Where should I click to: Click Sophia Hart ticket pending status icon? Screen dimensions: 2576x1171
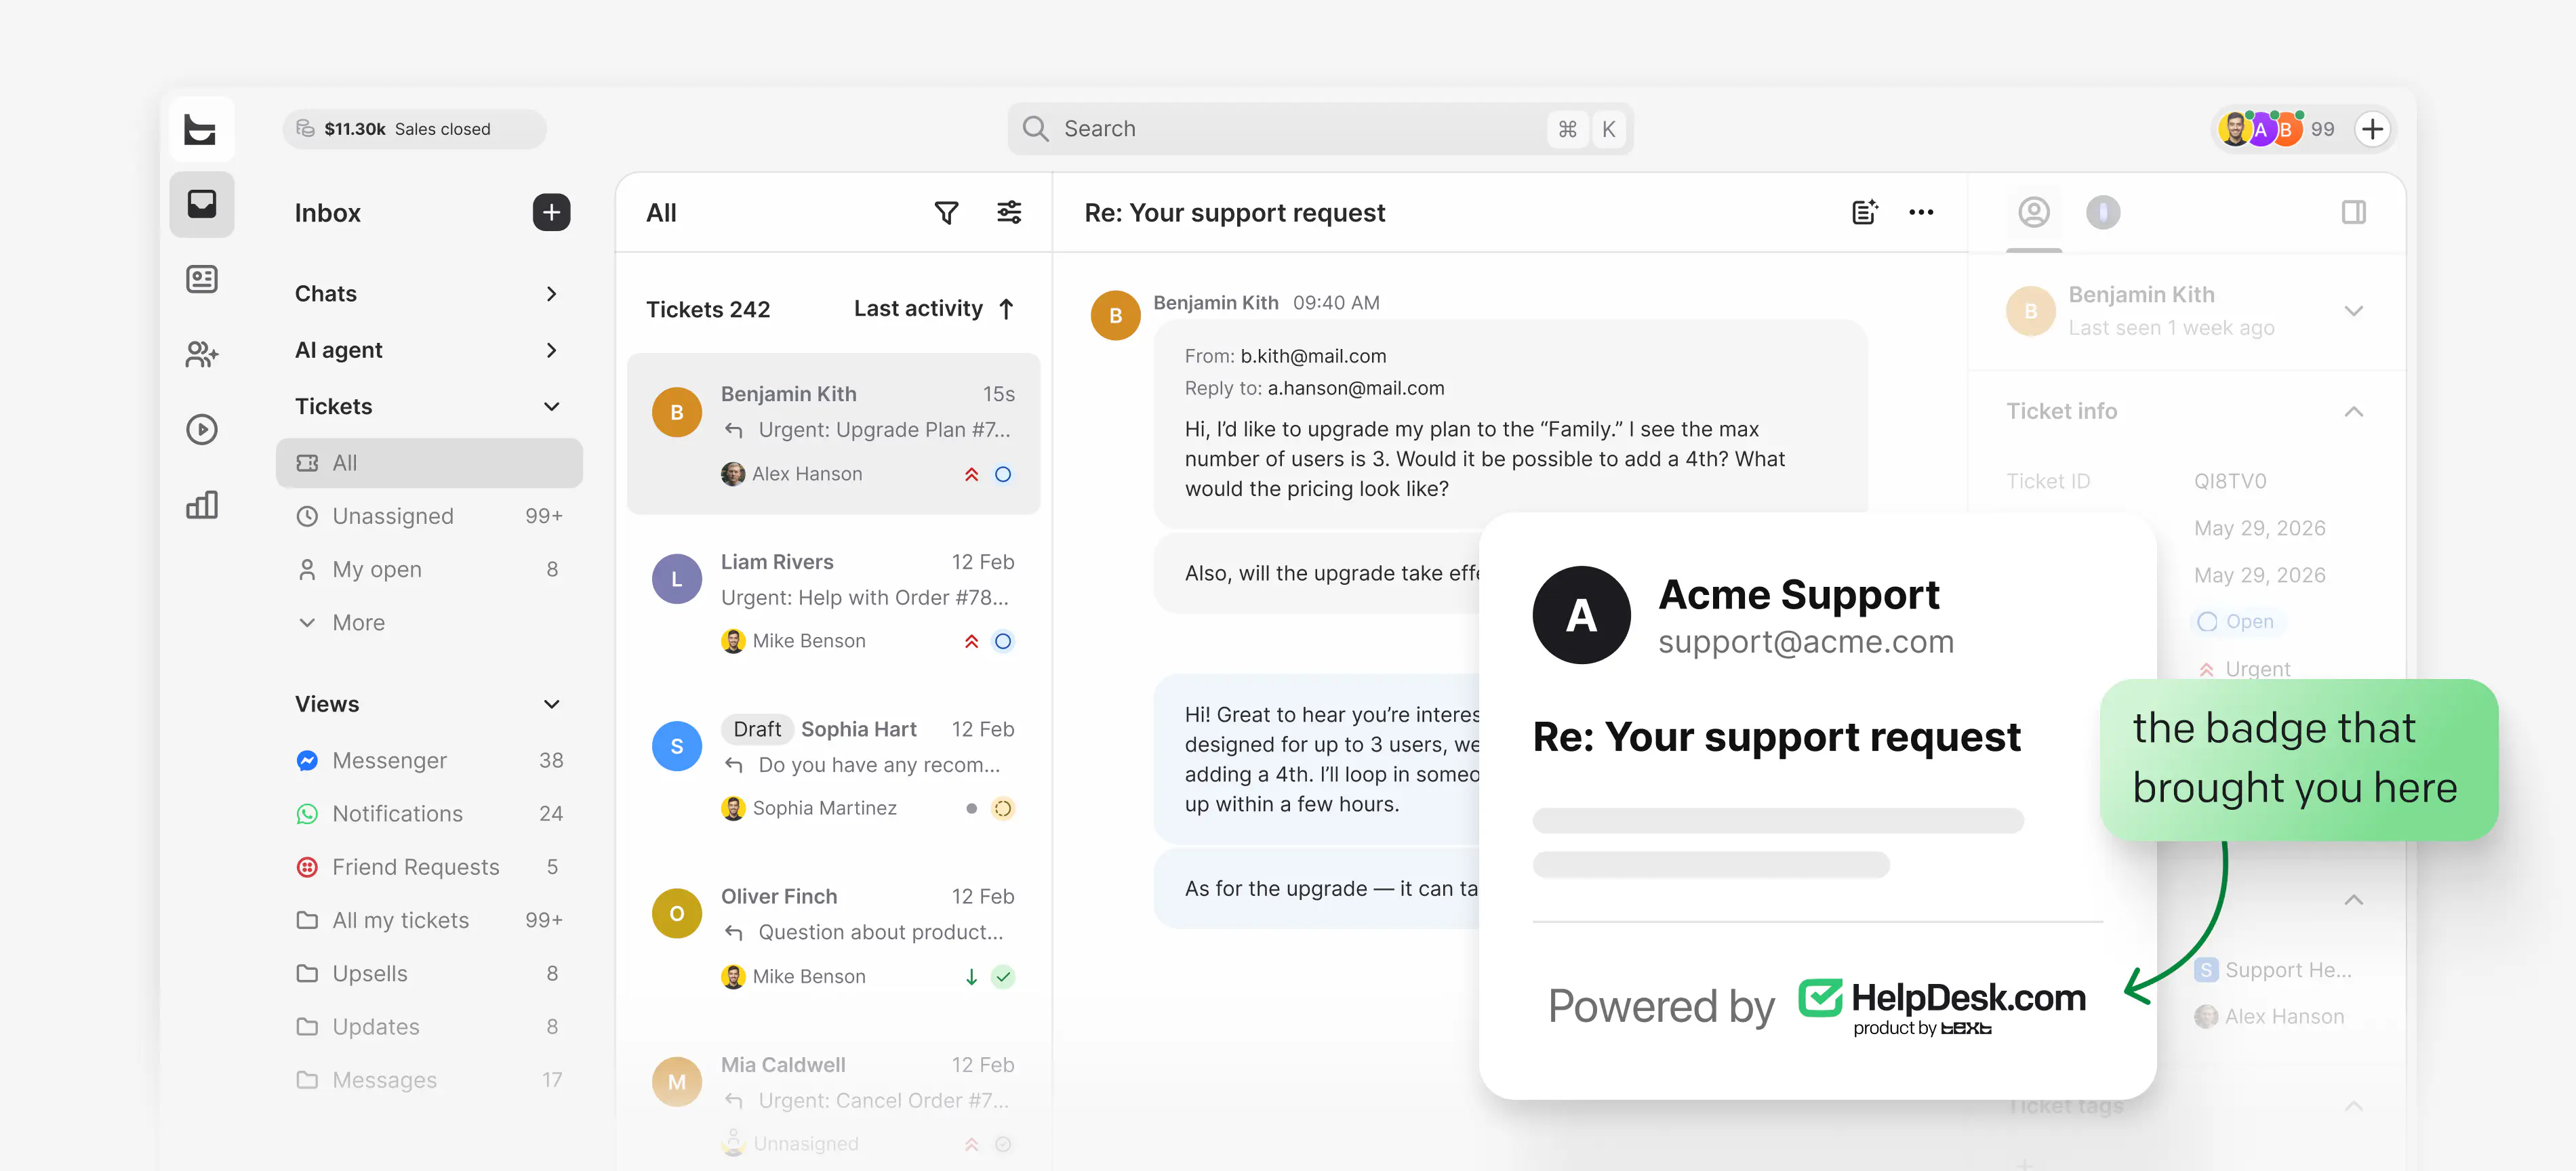tap(1003, 808)
